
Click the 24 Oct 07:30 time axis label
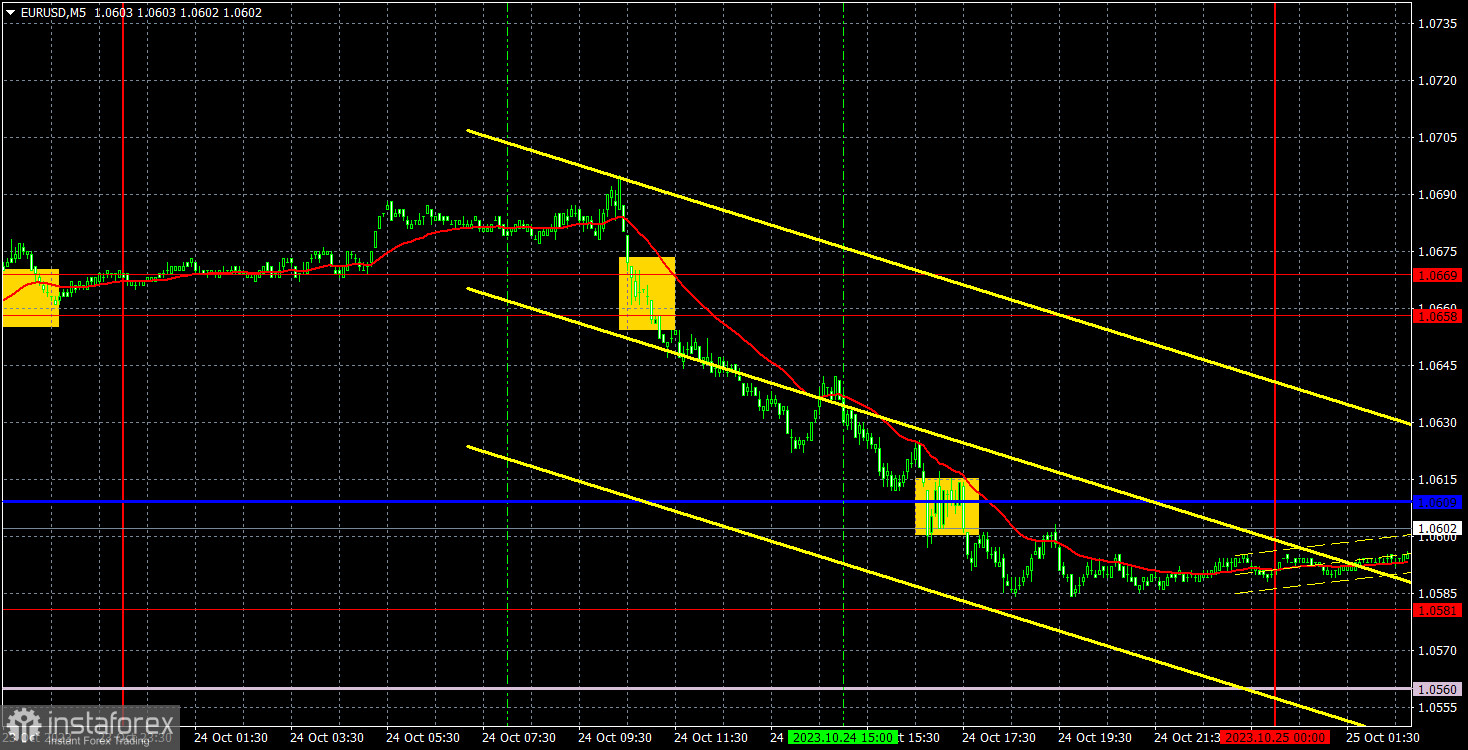(x=519, y=737)
